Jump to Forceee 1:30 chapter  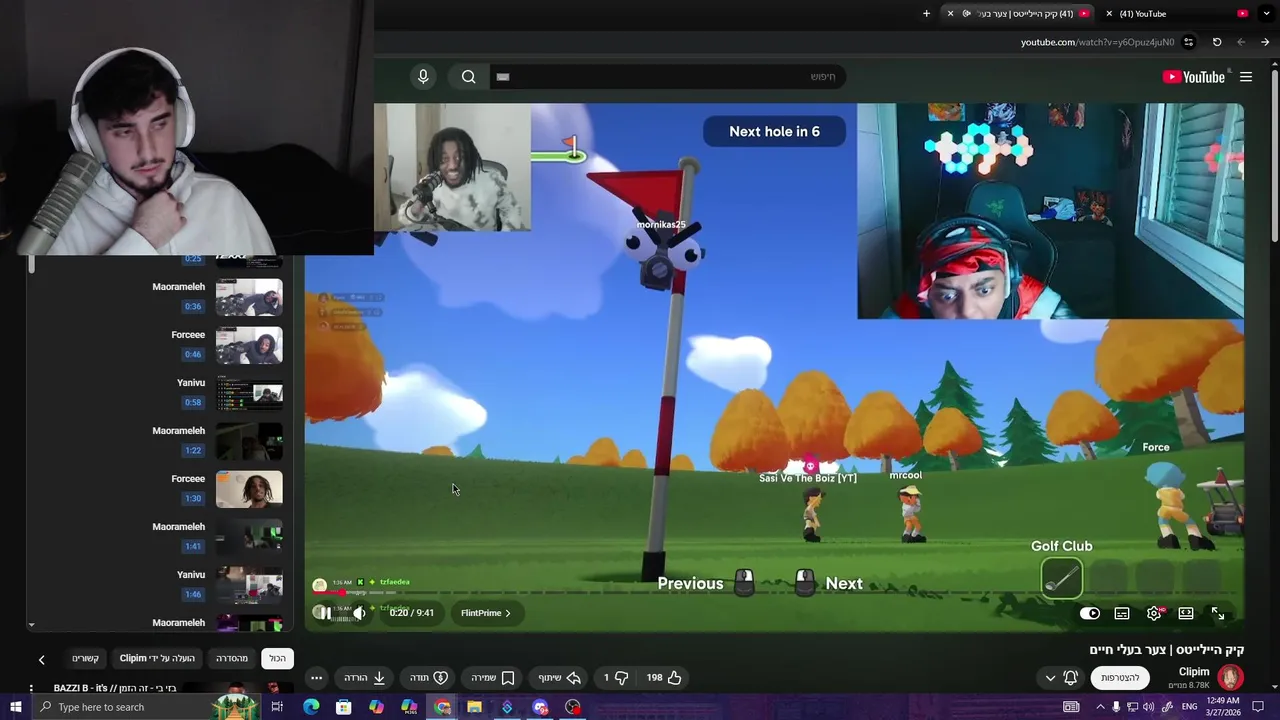160,488
